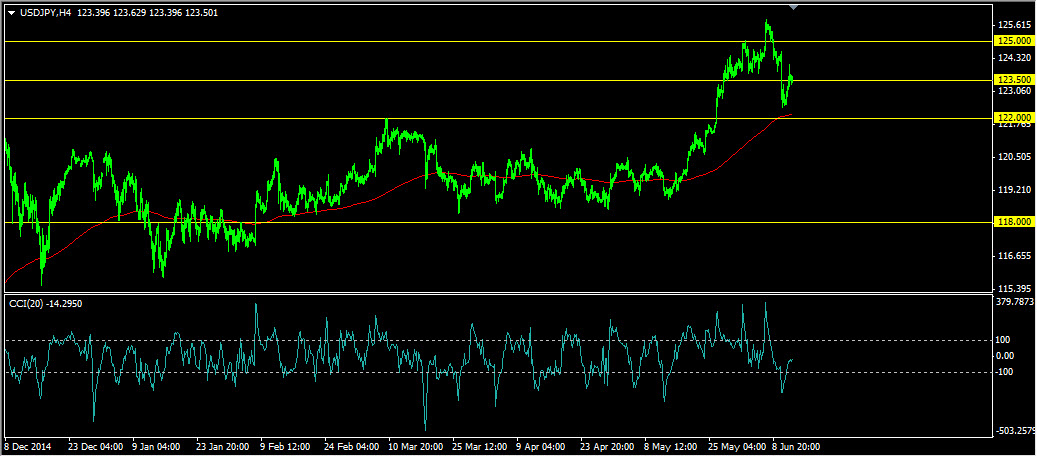Click the 23 Jan 20:00 time label
1037x457 pixels.
[x=221, y=446]
